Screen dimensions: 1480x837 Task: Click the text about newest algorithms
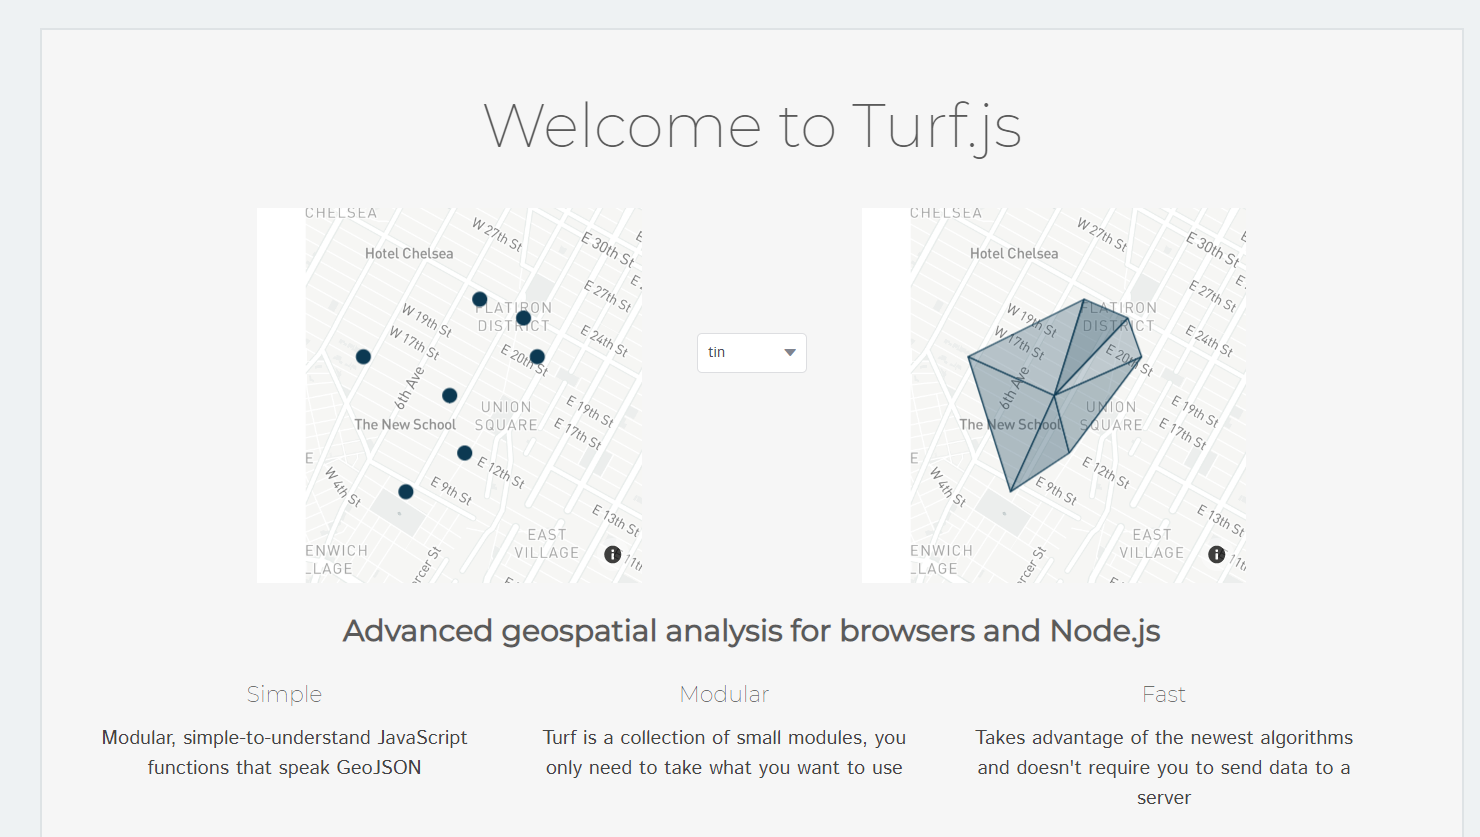click(1164, 767)
